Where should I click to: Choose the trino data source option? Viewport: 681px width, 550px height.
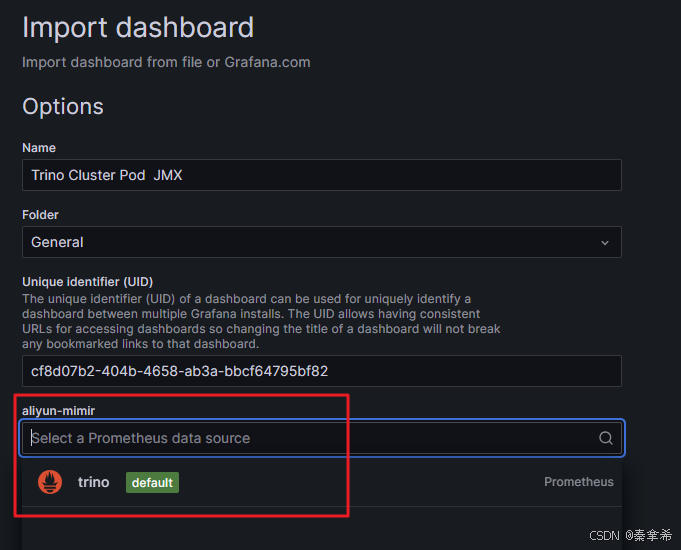(x=322, y=482)
